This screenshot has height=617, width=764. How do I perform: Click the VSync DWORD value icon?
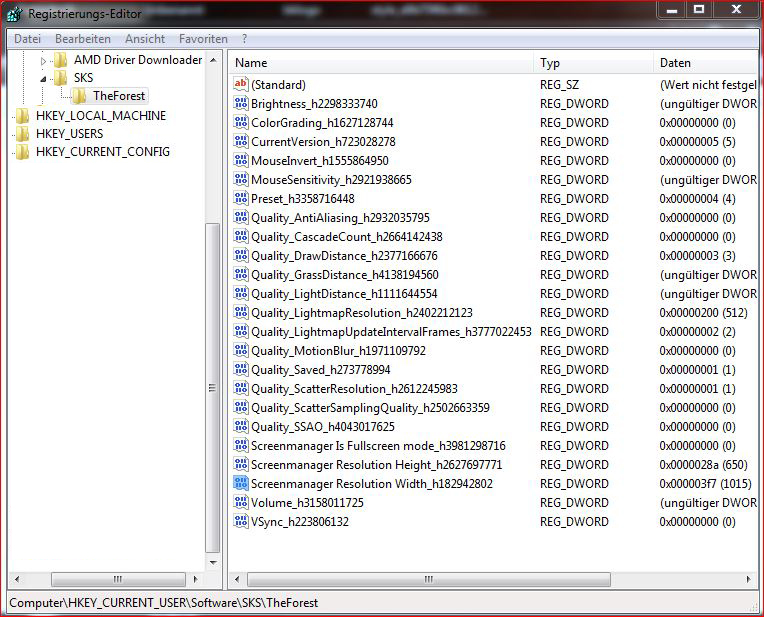[x=240, y=522]
